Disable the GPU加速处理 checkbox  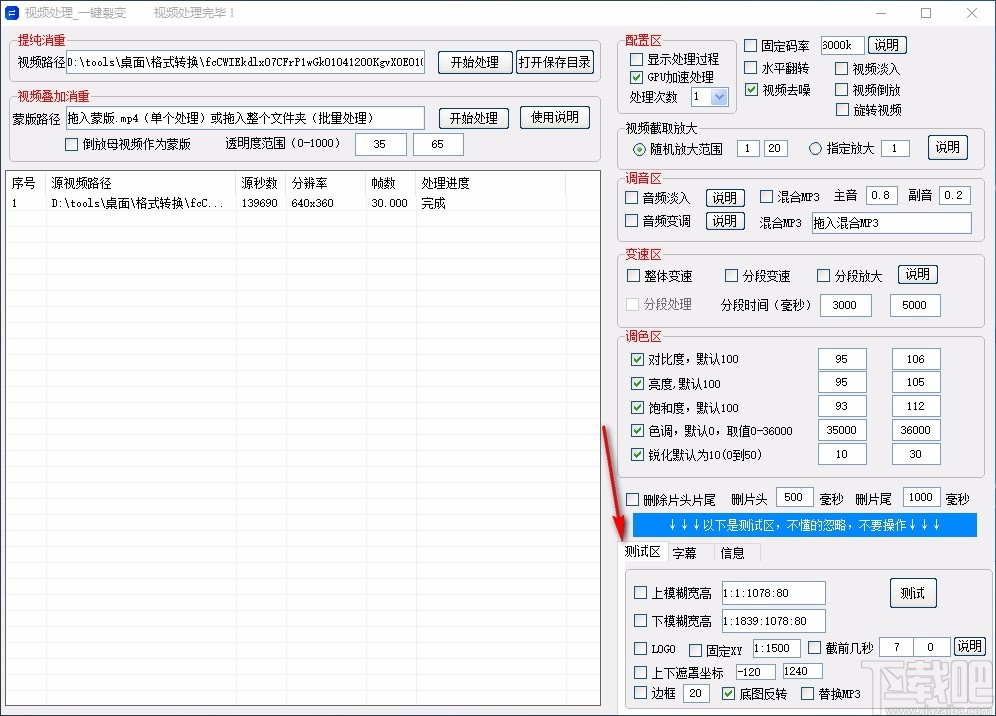click(x=636, y=76)
